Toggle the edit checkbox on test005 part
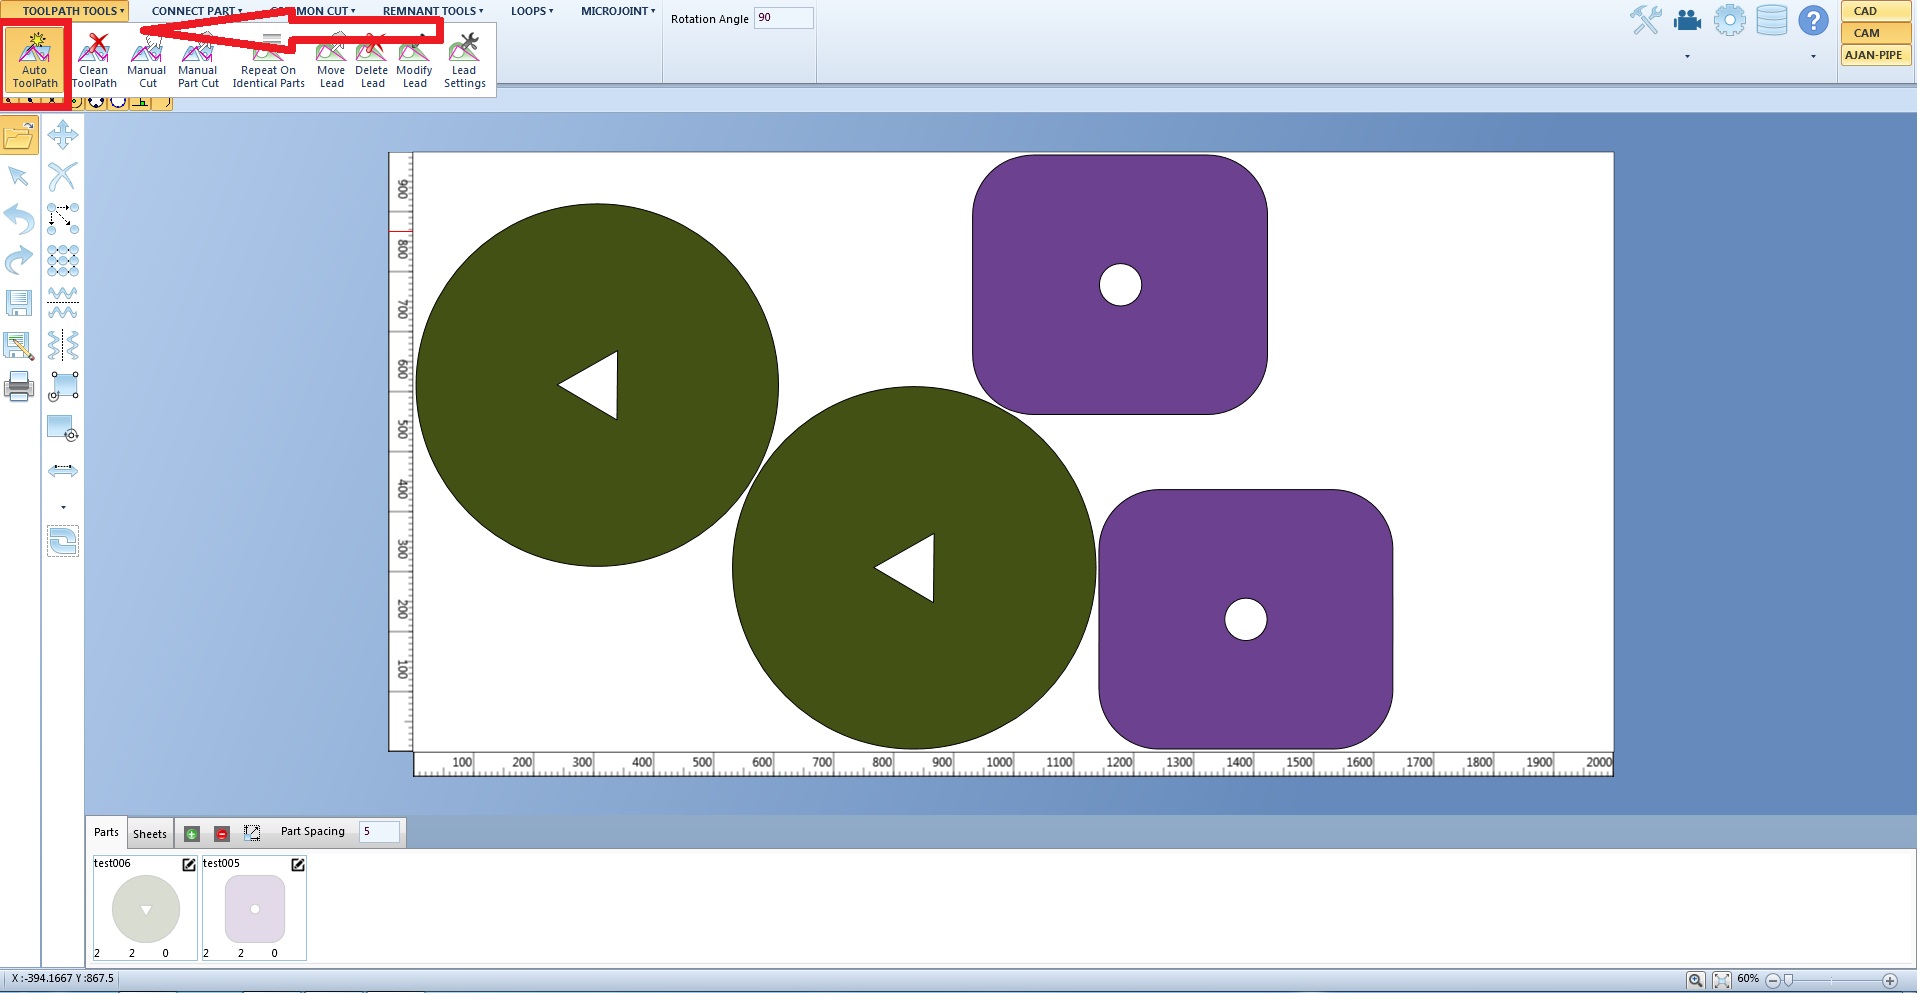Image resolution: width=1922 pixels, height=993 pixels. [298, 864]
